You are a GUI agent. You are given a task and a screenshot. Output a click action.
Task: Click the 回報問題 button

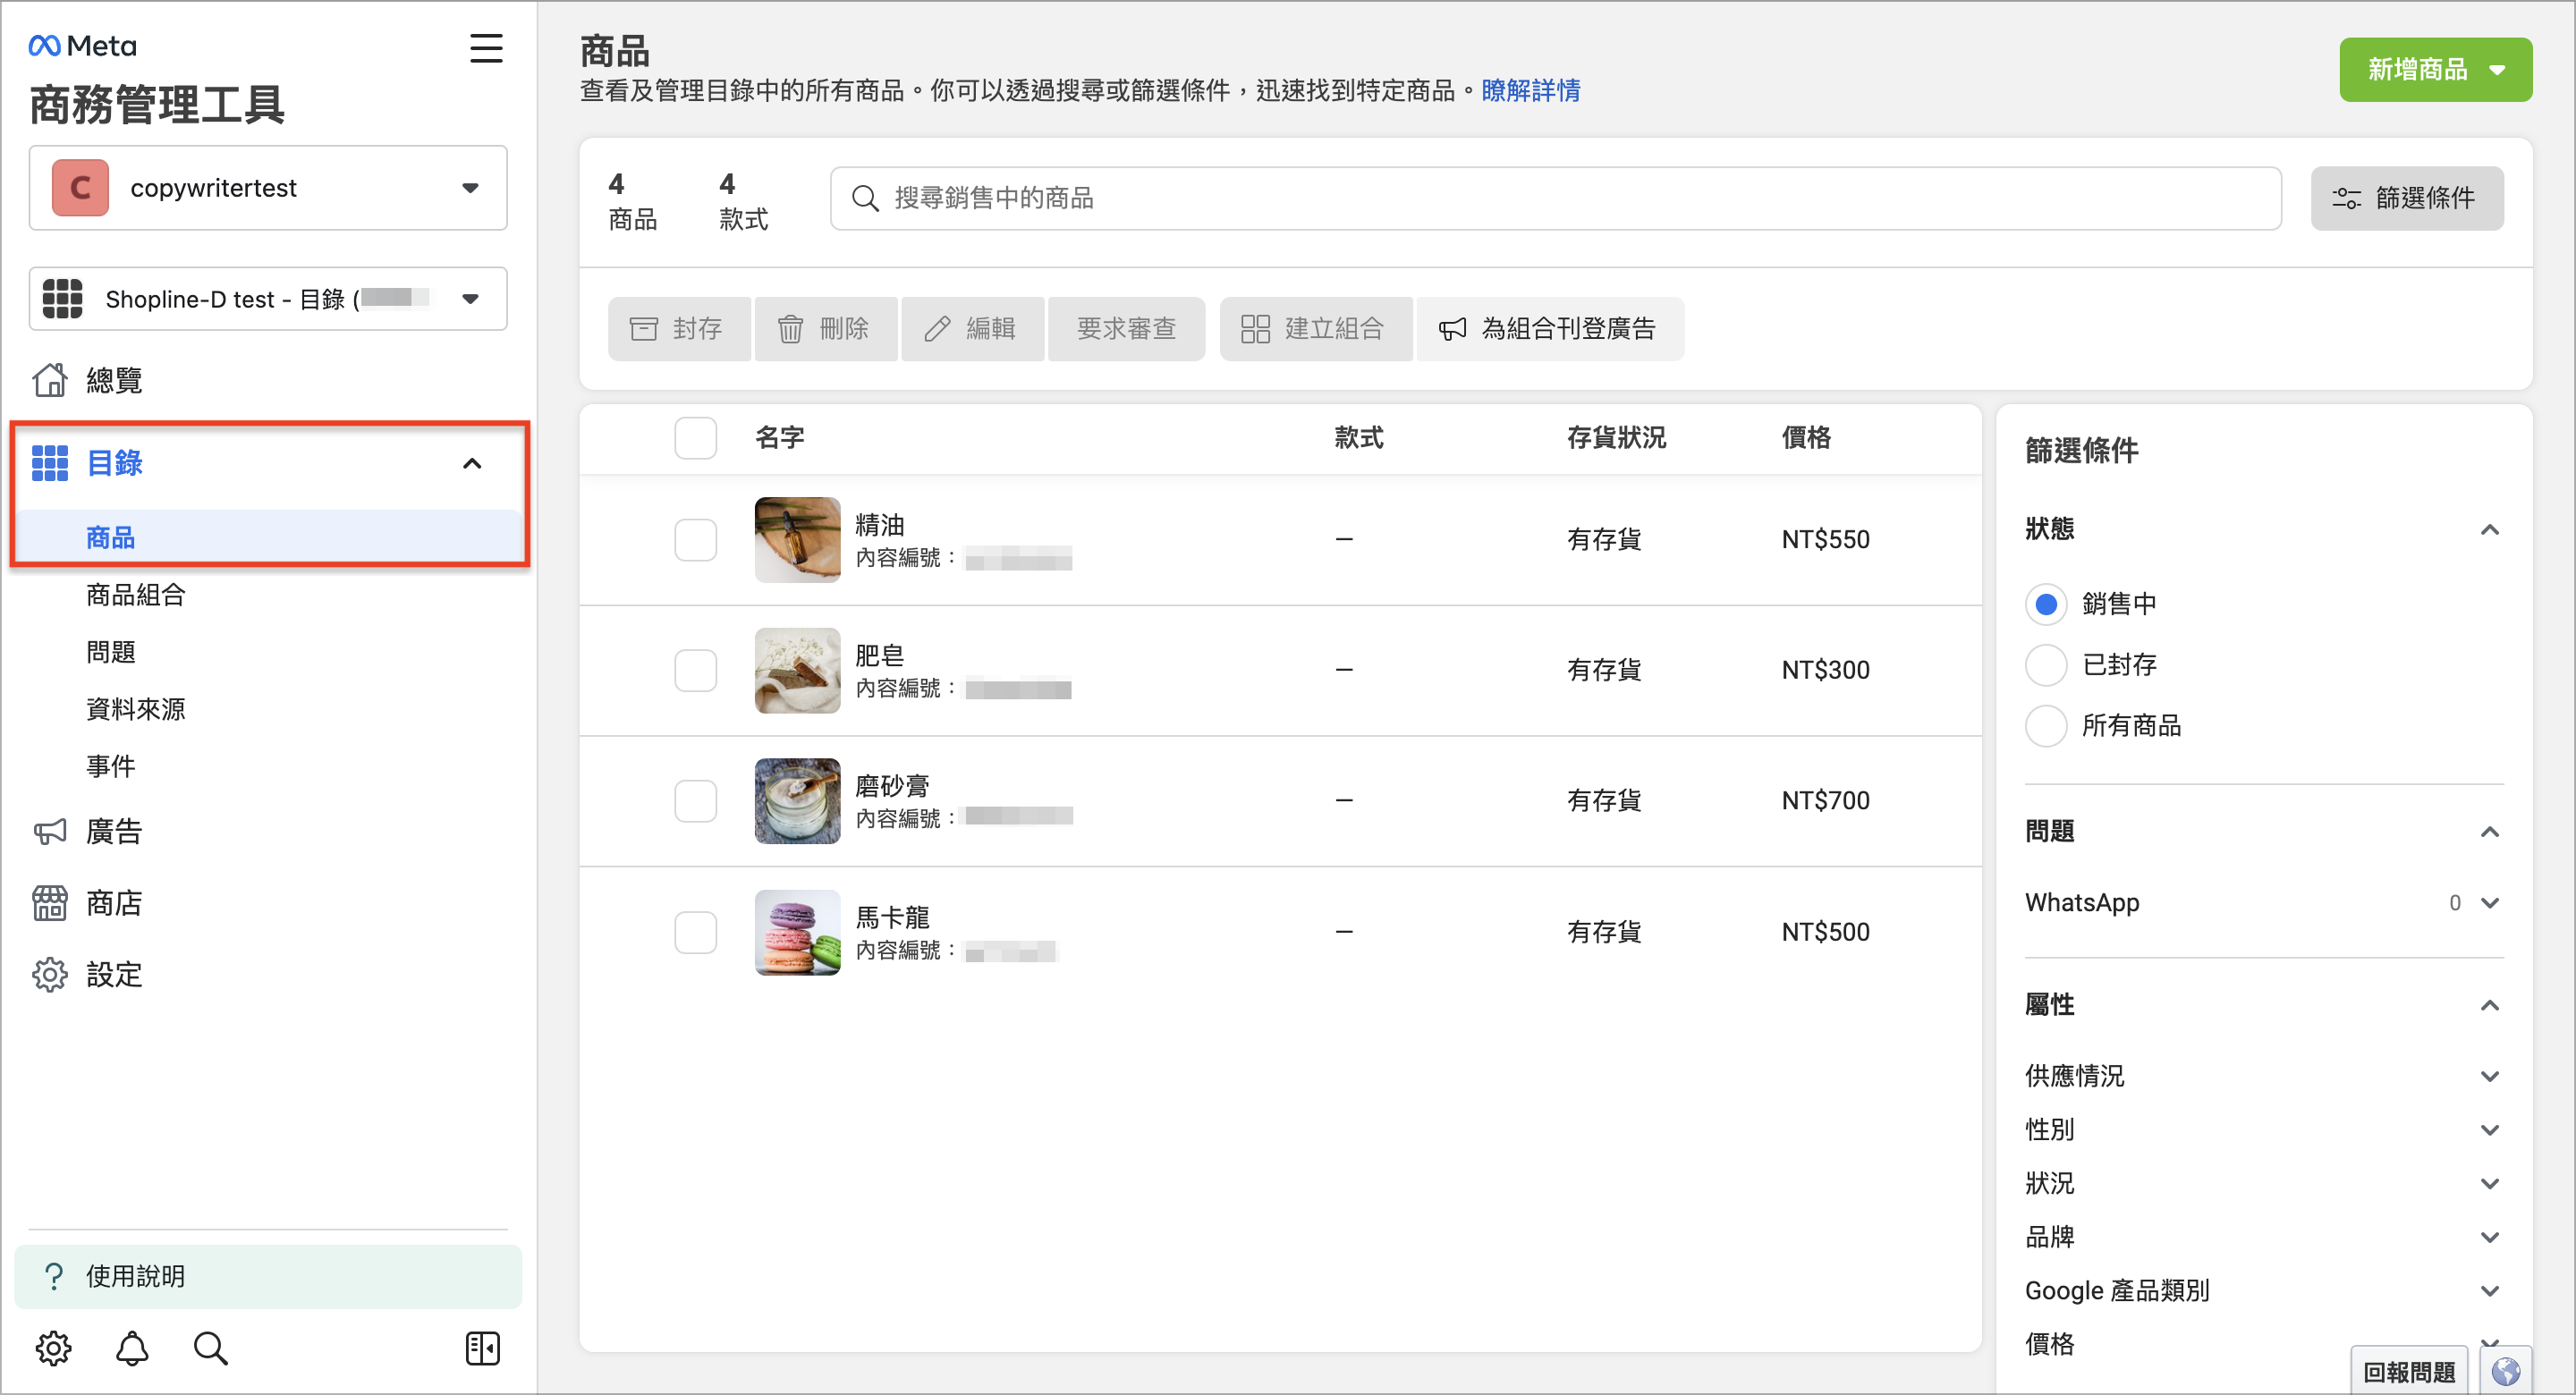2409,1371
